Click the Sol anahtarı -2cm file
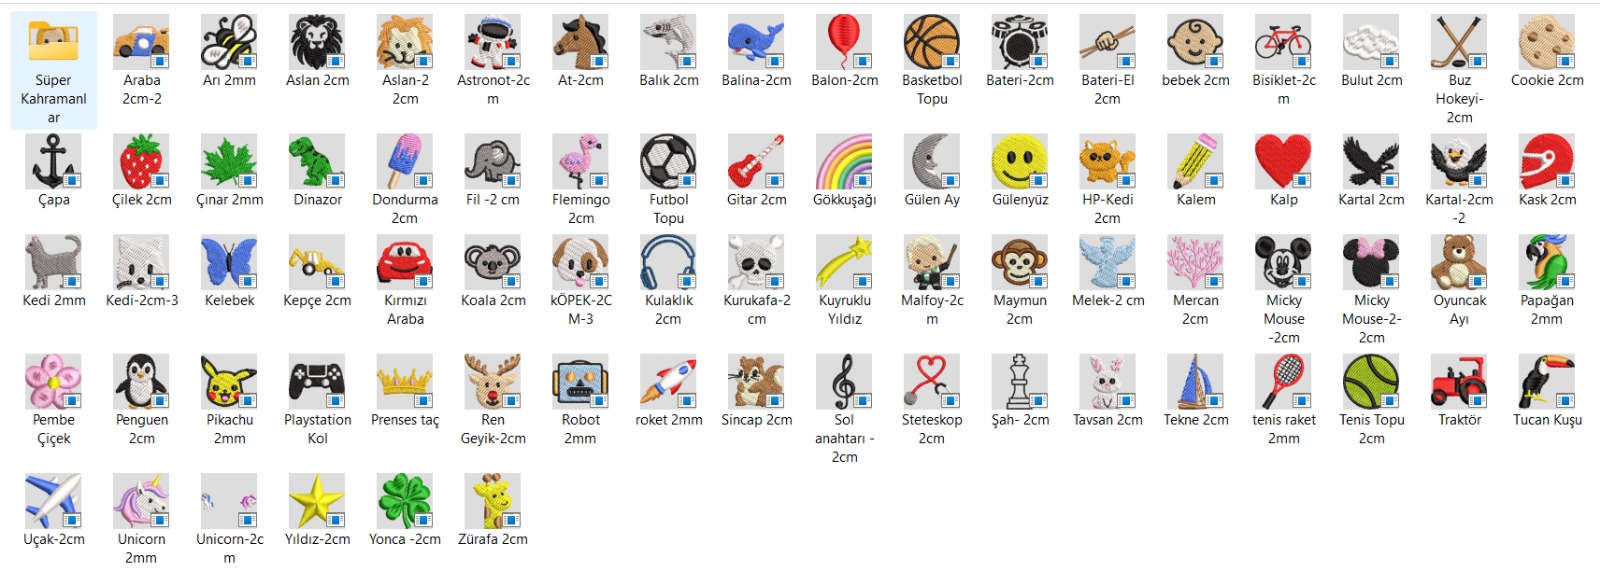The width and height of the screenshot is (1600, 585). (844, 382)
